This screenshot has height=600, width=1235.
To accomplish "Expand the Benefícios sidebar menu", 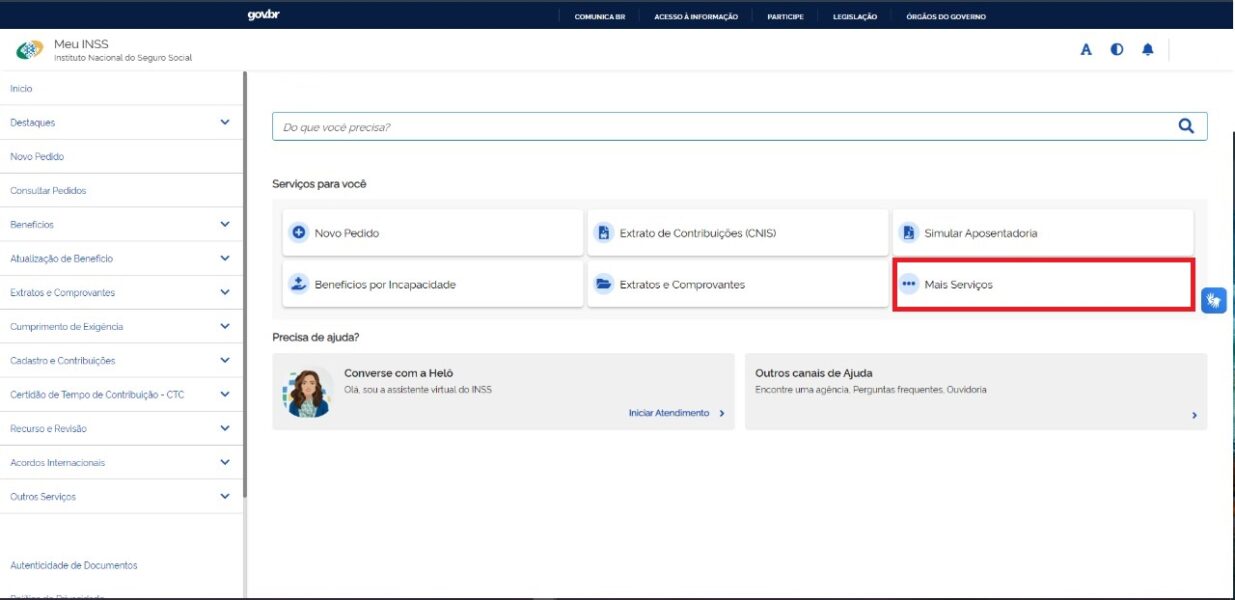I will click(224, 225).
